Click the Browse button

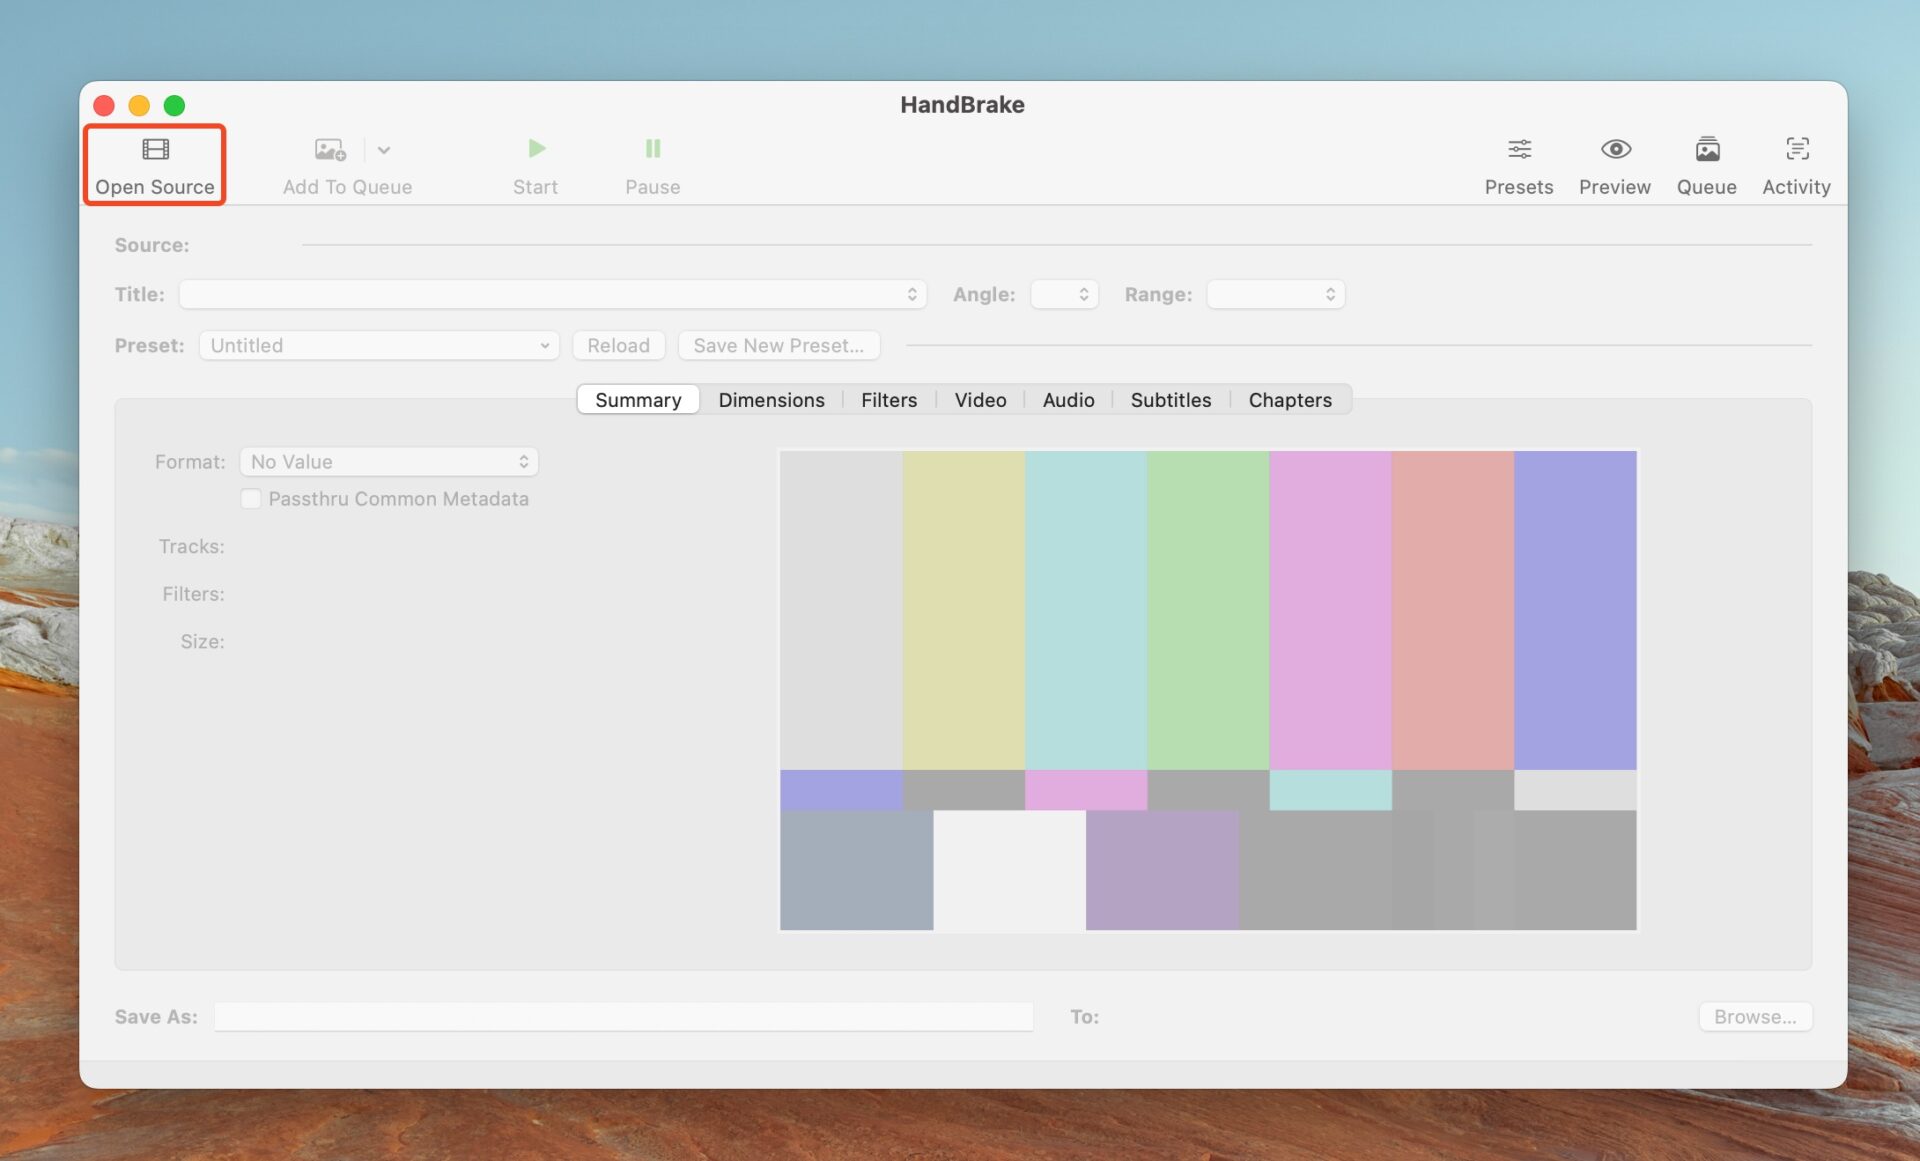[x=1755, y=1016]
